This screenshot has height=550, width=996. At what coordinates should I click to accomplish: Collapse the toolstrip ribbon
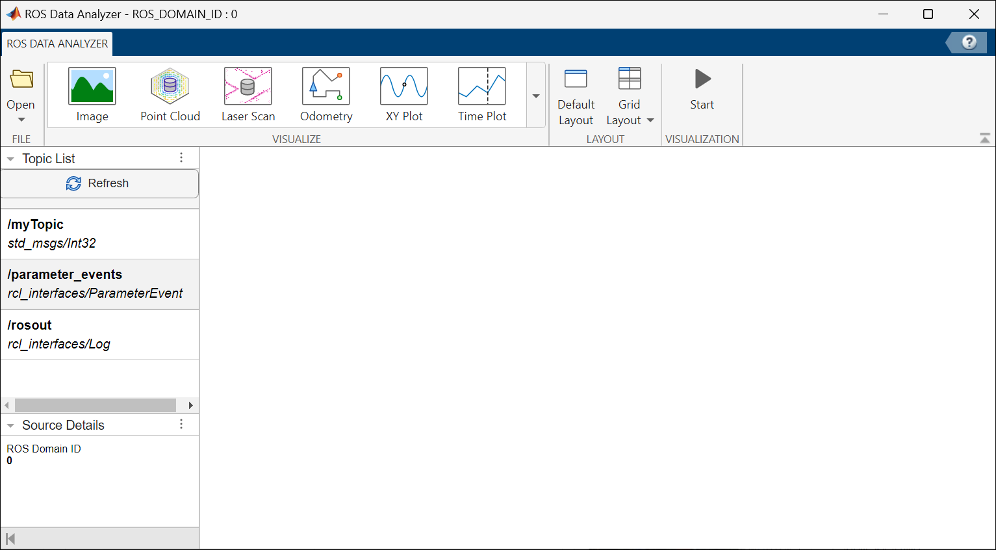point(985,138)
